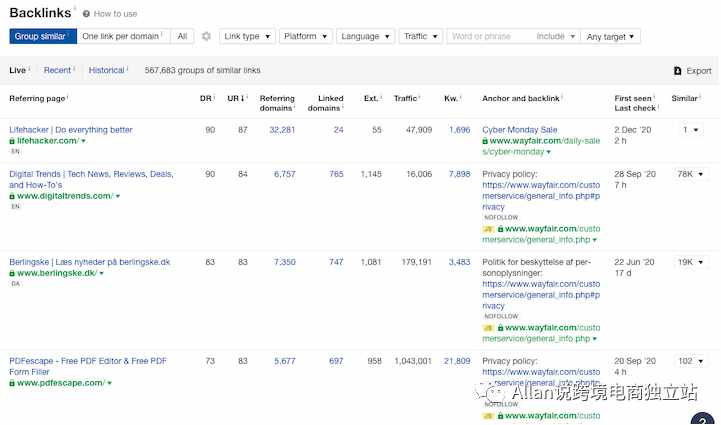Sort by Ext. column header

[x=371, y=98]
